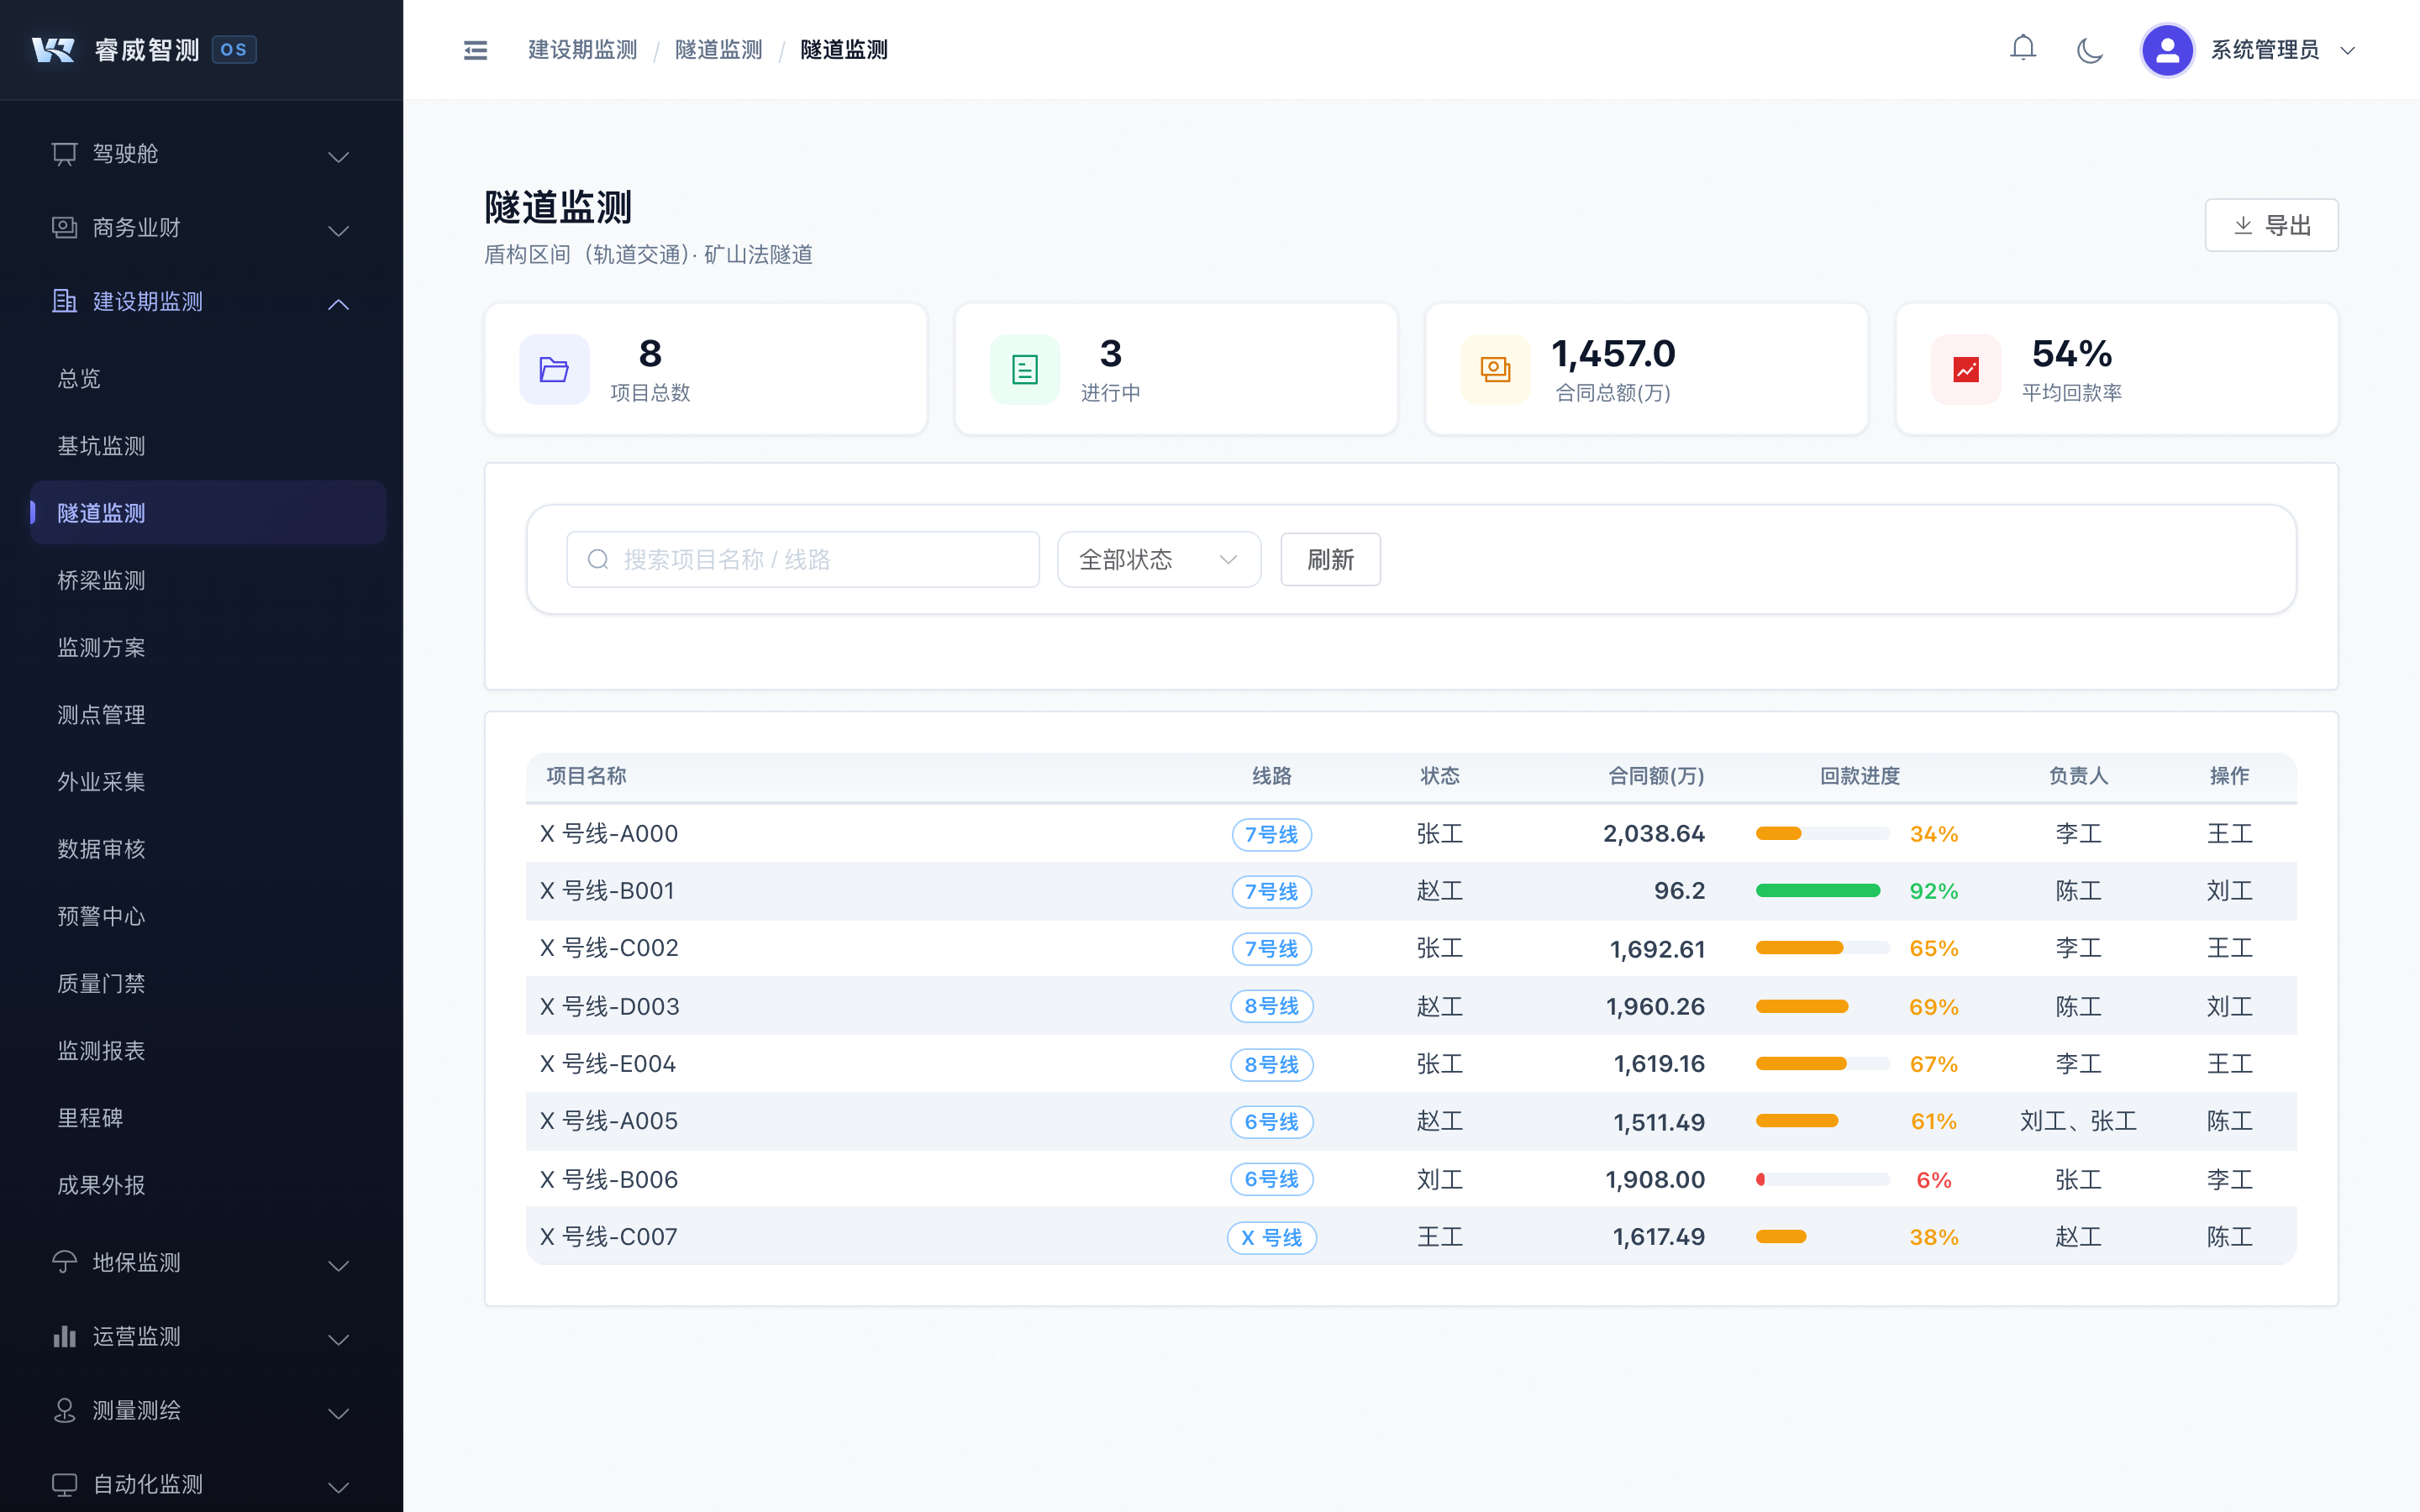Click the 进行中 document icon
Screen dimensions: 2420x1512
(1024, 370)
